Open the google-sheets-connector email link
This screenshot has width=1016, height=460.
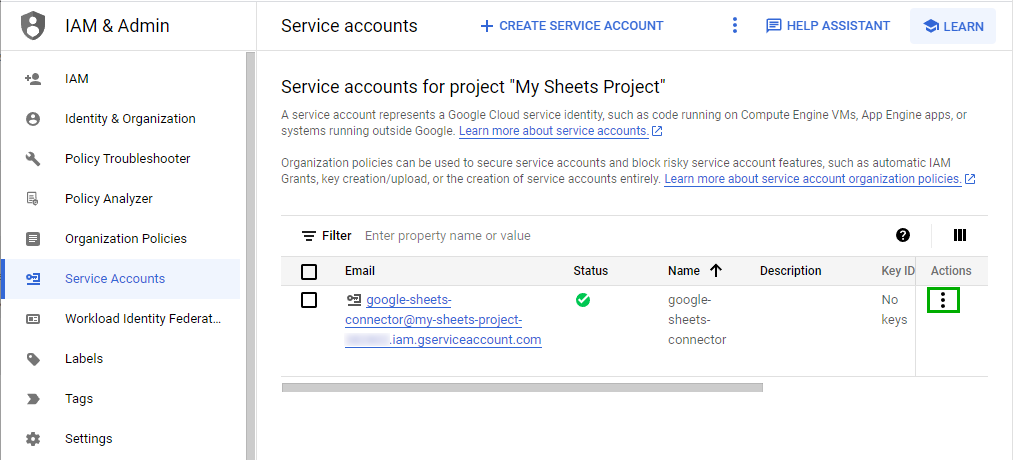click(443, 320)
